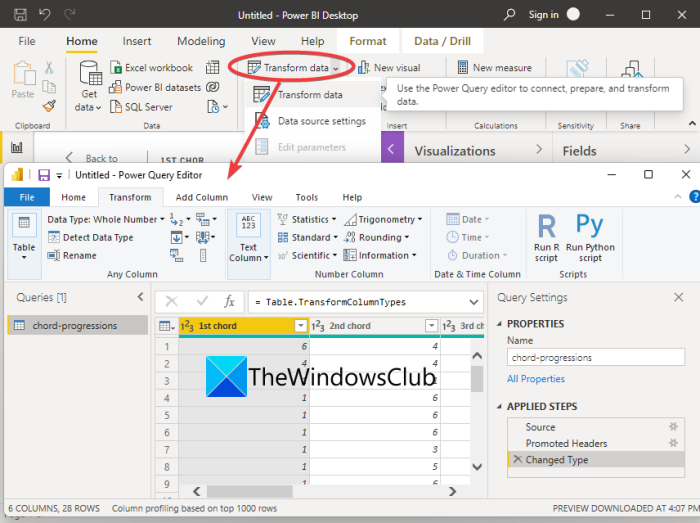Expand the Transform data dropdown arrow
This screenshot has height=523, width=700.
pyautogui.click(x=336, y=68)
